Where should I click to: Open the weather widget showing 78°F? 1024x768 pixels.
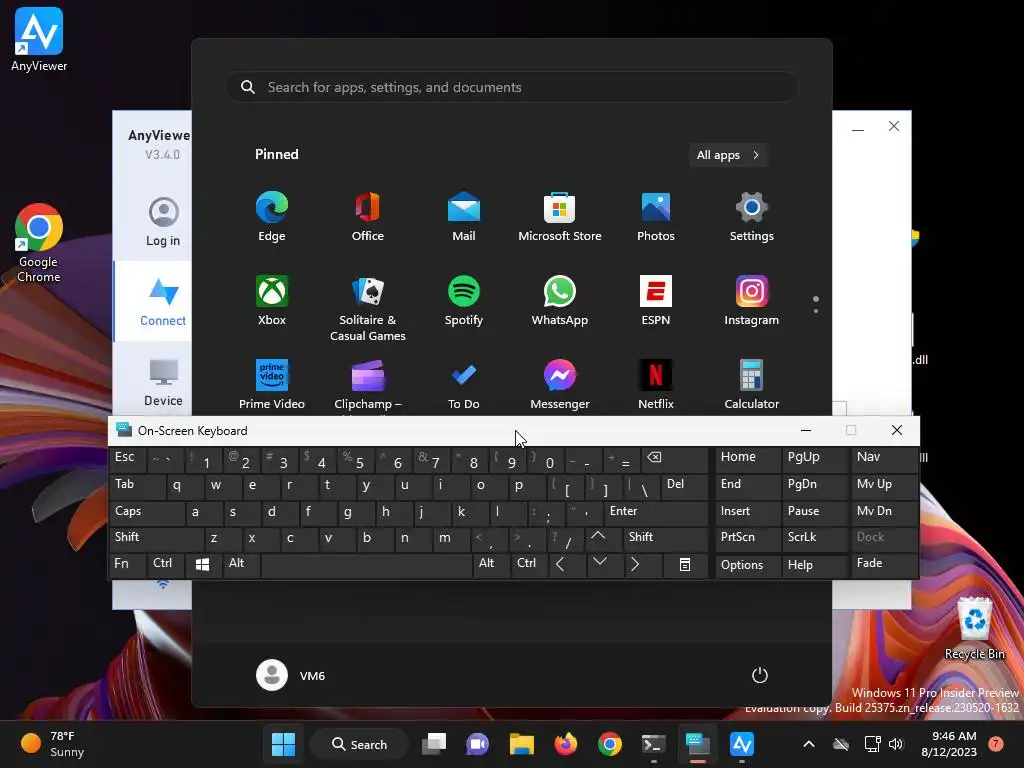click(x=52, y=744)
